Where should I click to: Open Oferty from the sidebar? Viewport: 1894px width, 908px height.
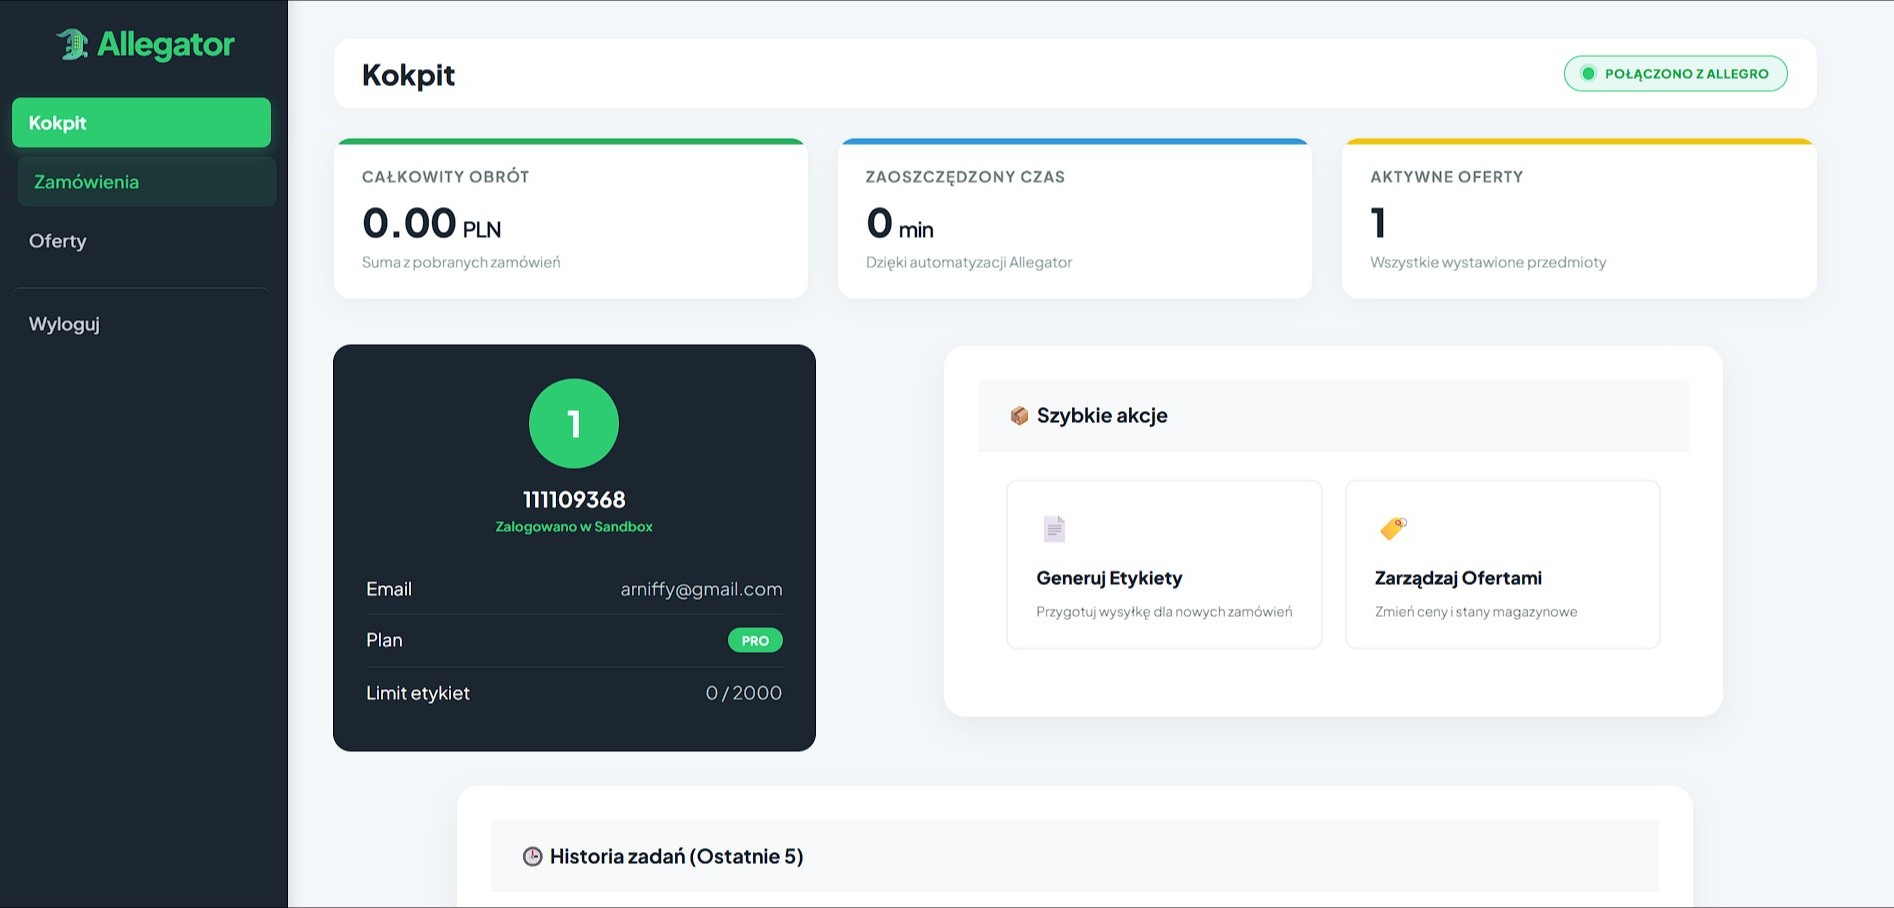click(x=141, y=241)
